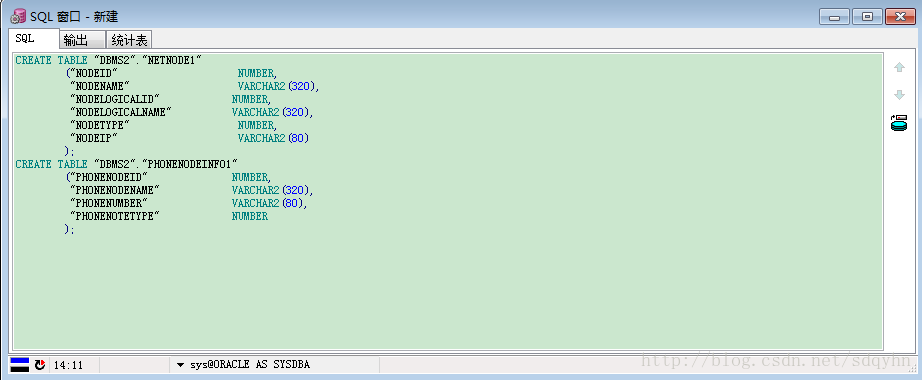Click VARCHAR2(80) on the NODEIP line

(273, 138)
